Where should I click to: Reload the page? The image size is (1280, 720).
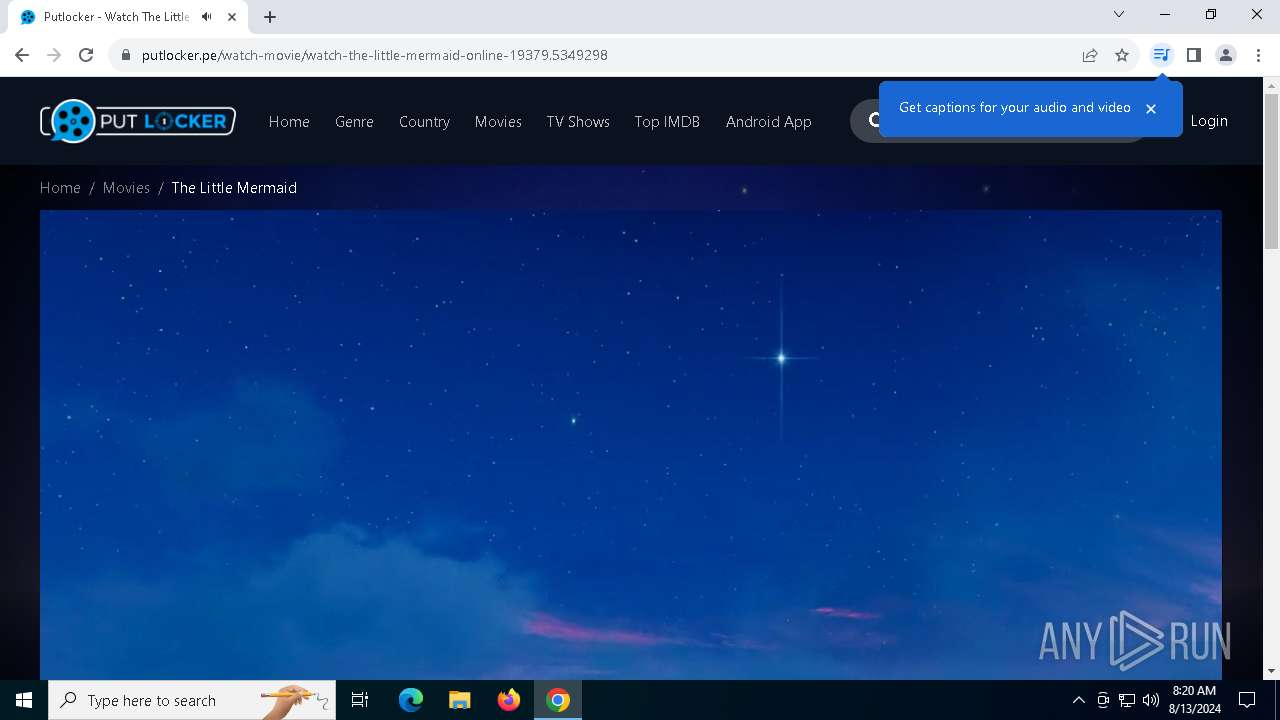(86, 55)
